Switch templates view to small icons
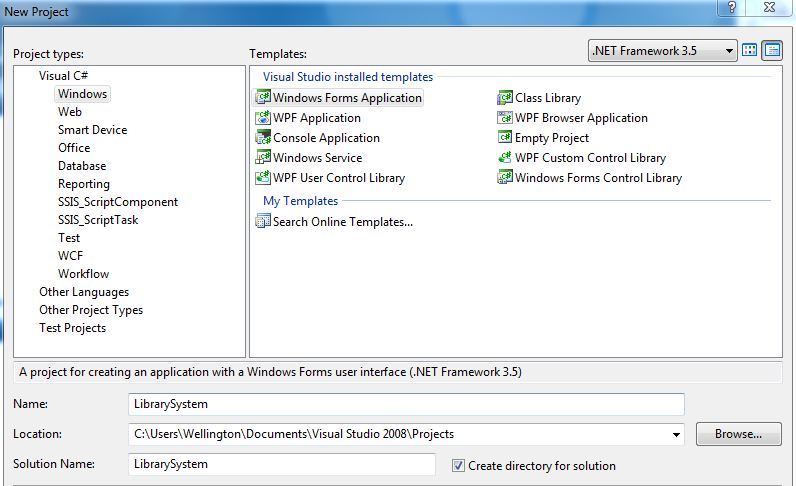The image size is (796, 486). pyautogui.click(x=772, y=51)
